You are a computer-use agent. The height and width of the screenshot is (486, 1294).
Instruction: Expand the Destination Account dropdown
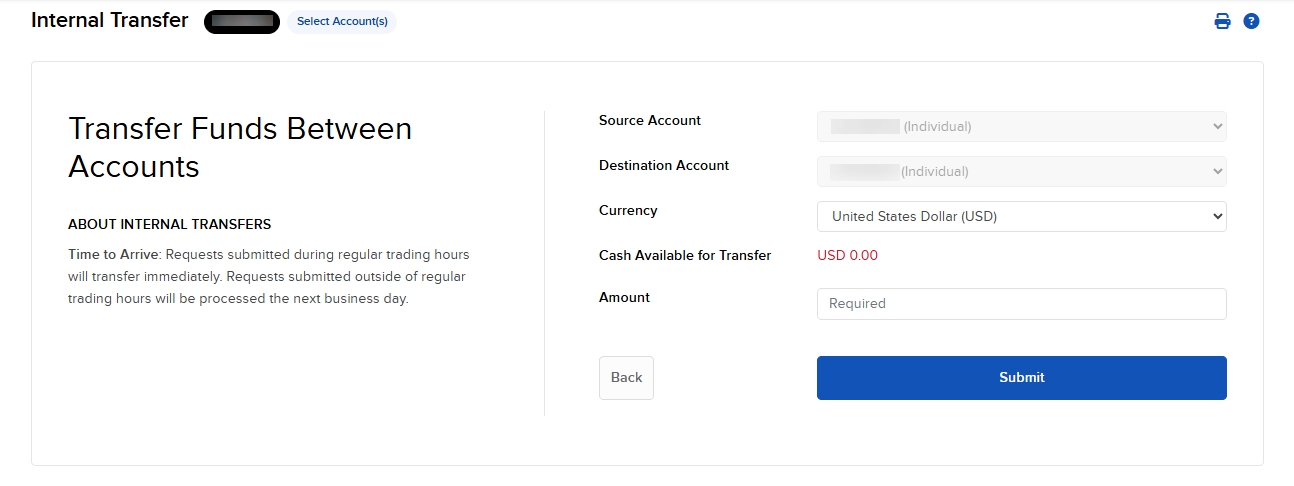[1021, 172]
